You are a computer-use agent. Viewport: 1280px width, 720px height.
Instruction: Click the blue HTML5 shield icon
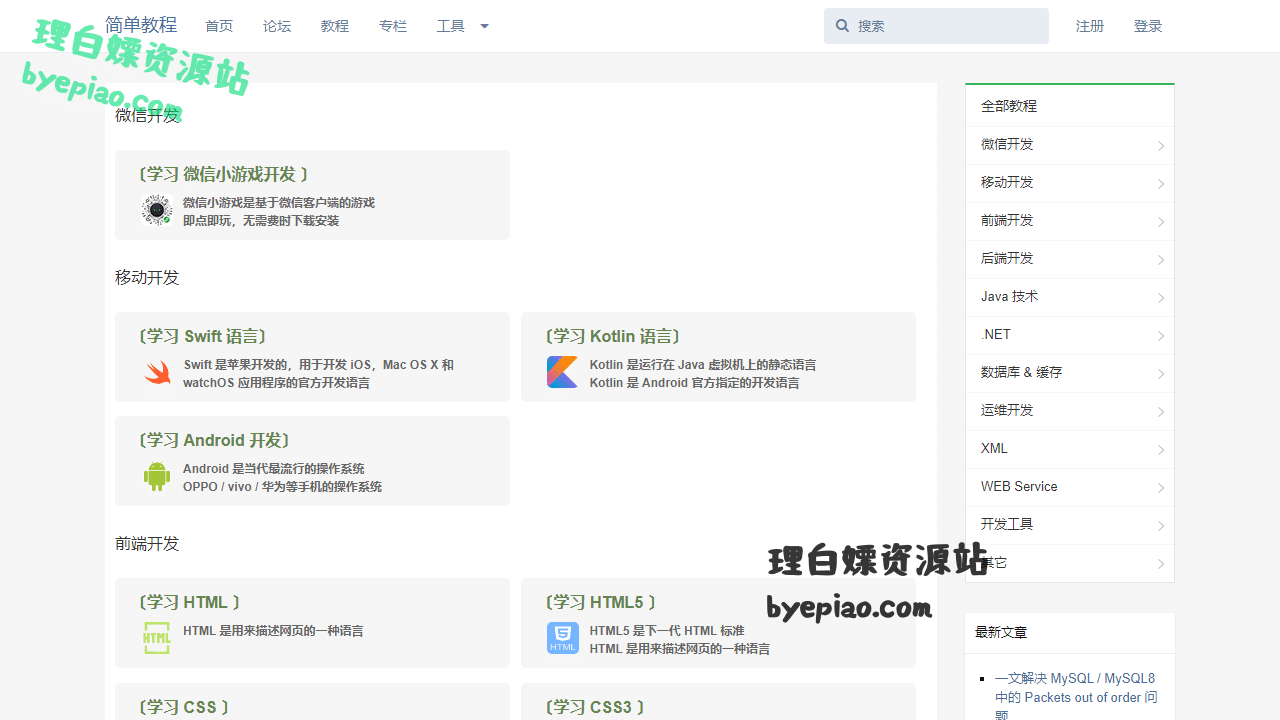click(x=562, y=638)
